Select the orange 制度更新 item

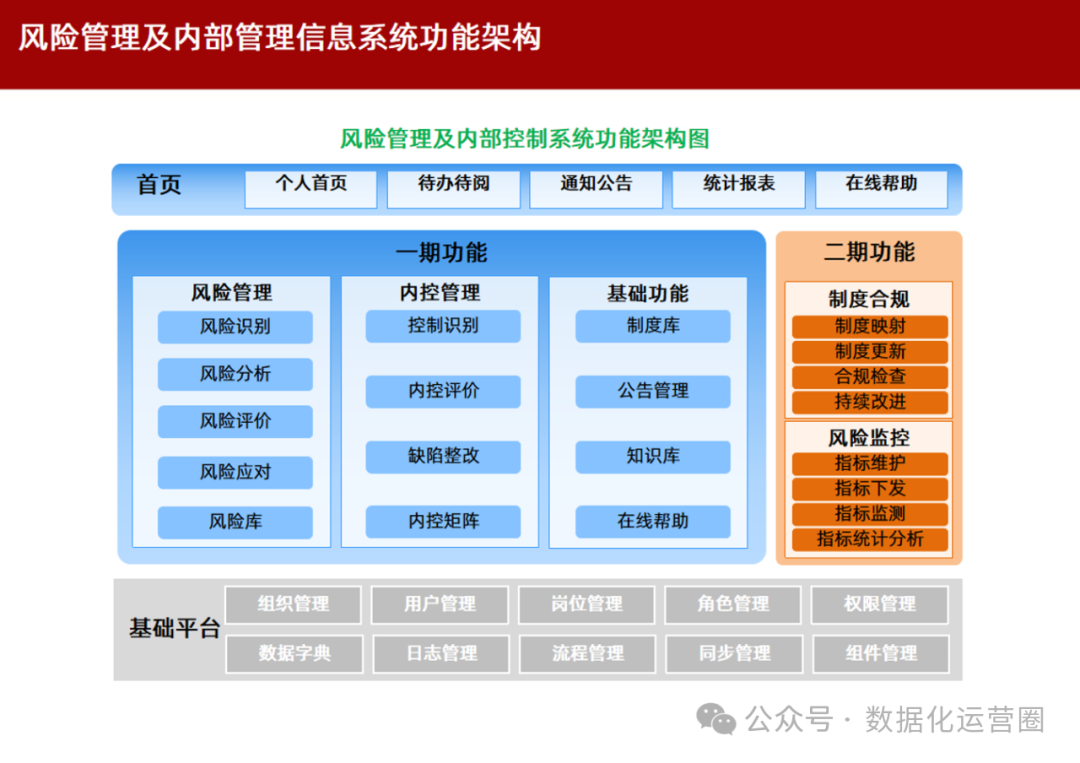[870, 352]
